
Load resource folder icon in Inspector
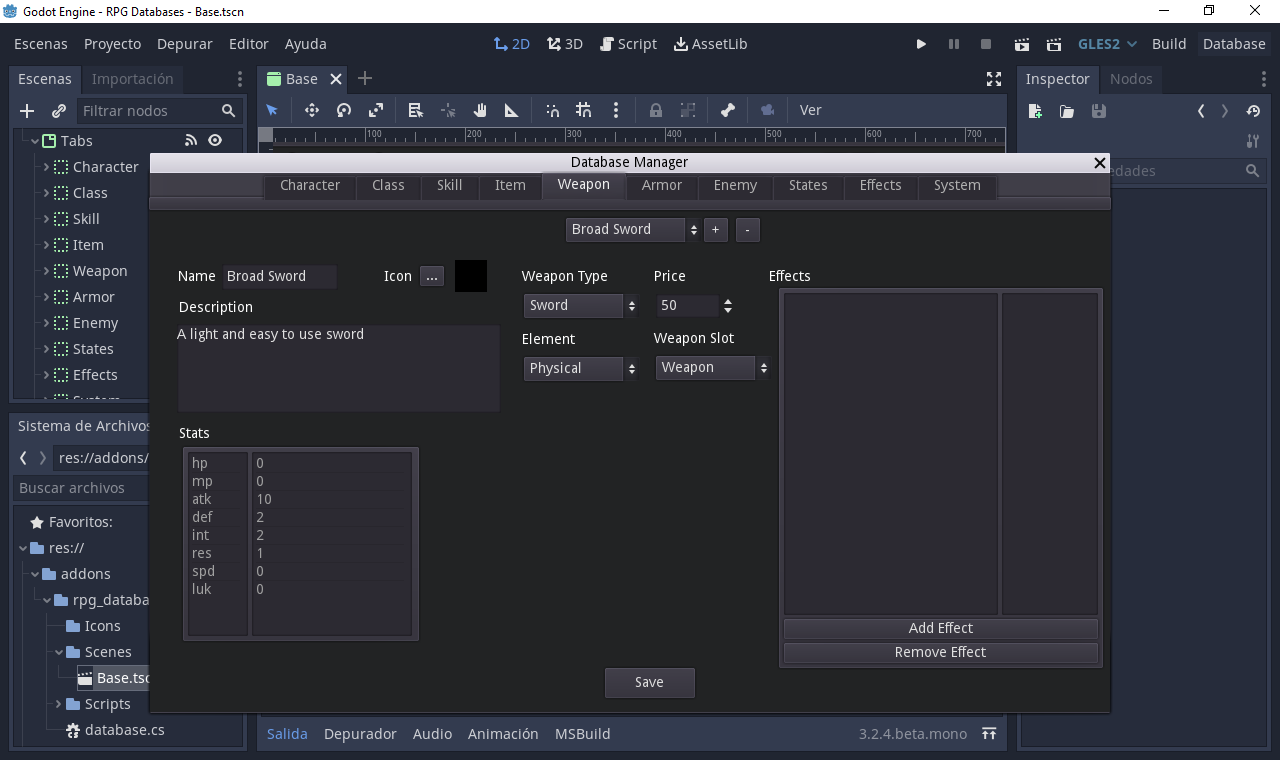[1067, 111]
